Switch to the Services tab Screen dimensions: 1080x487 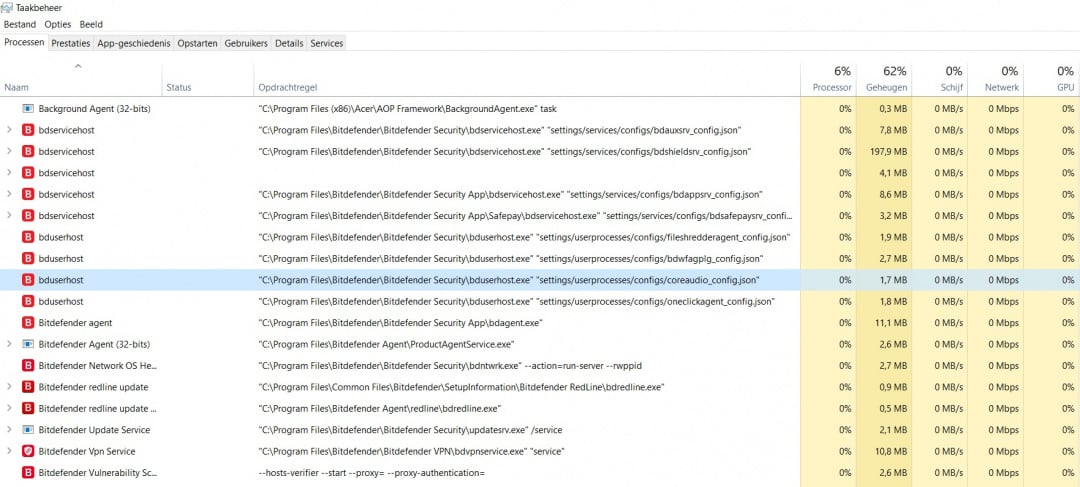[326, 43]
